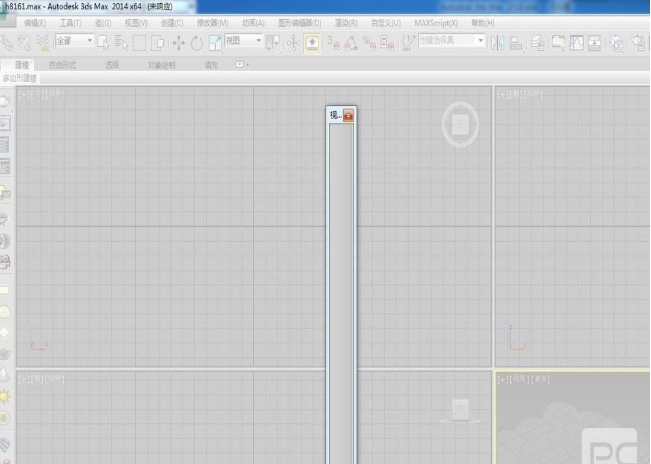Click the top-left viewport [+] label menu
Viewport: 651px width, 464px height.
pos(24,95)
